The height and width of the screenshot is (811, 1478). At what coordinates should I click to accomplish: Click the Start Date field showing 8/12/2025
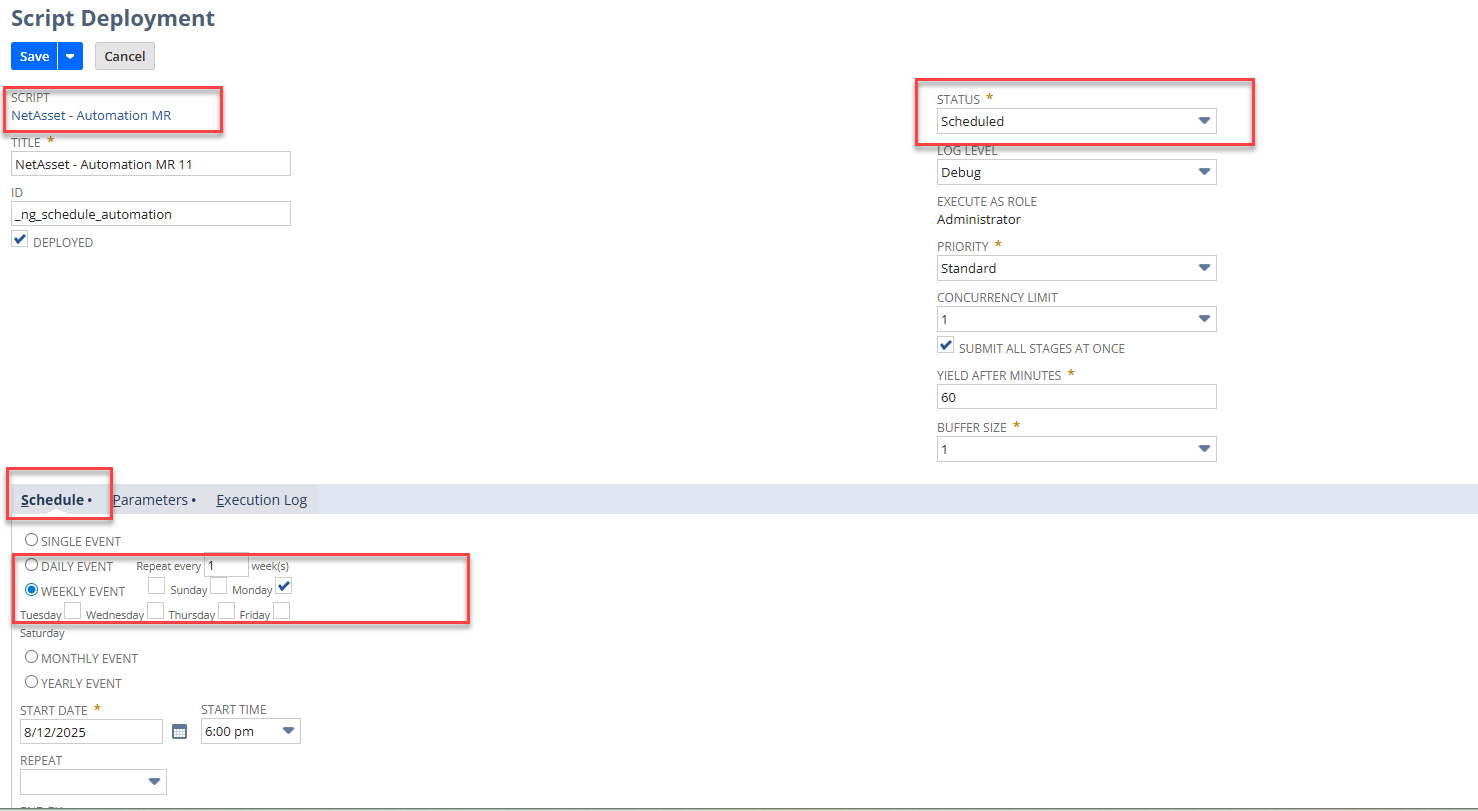coord(91,731)
